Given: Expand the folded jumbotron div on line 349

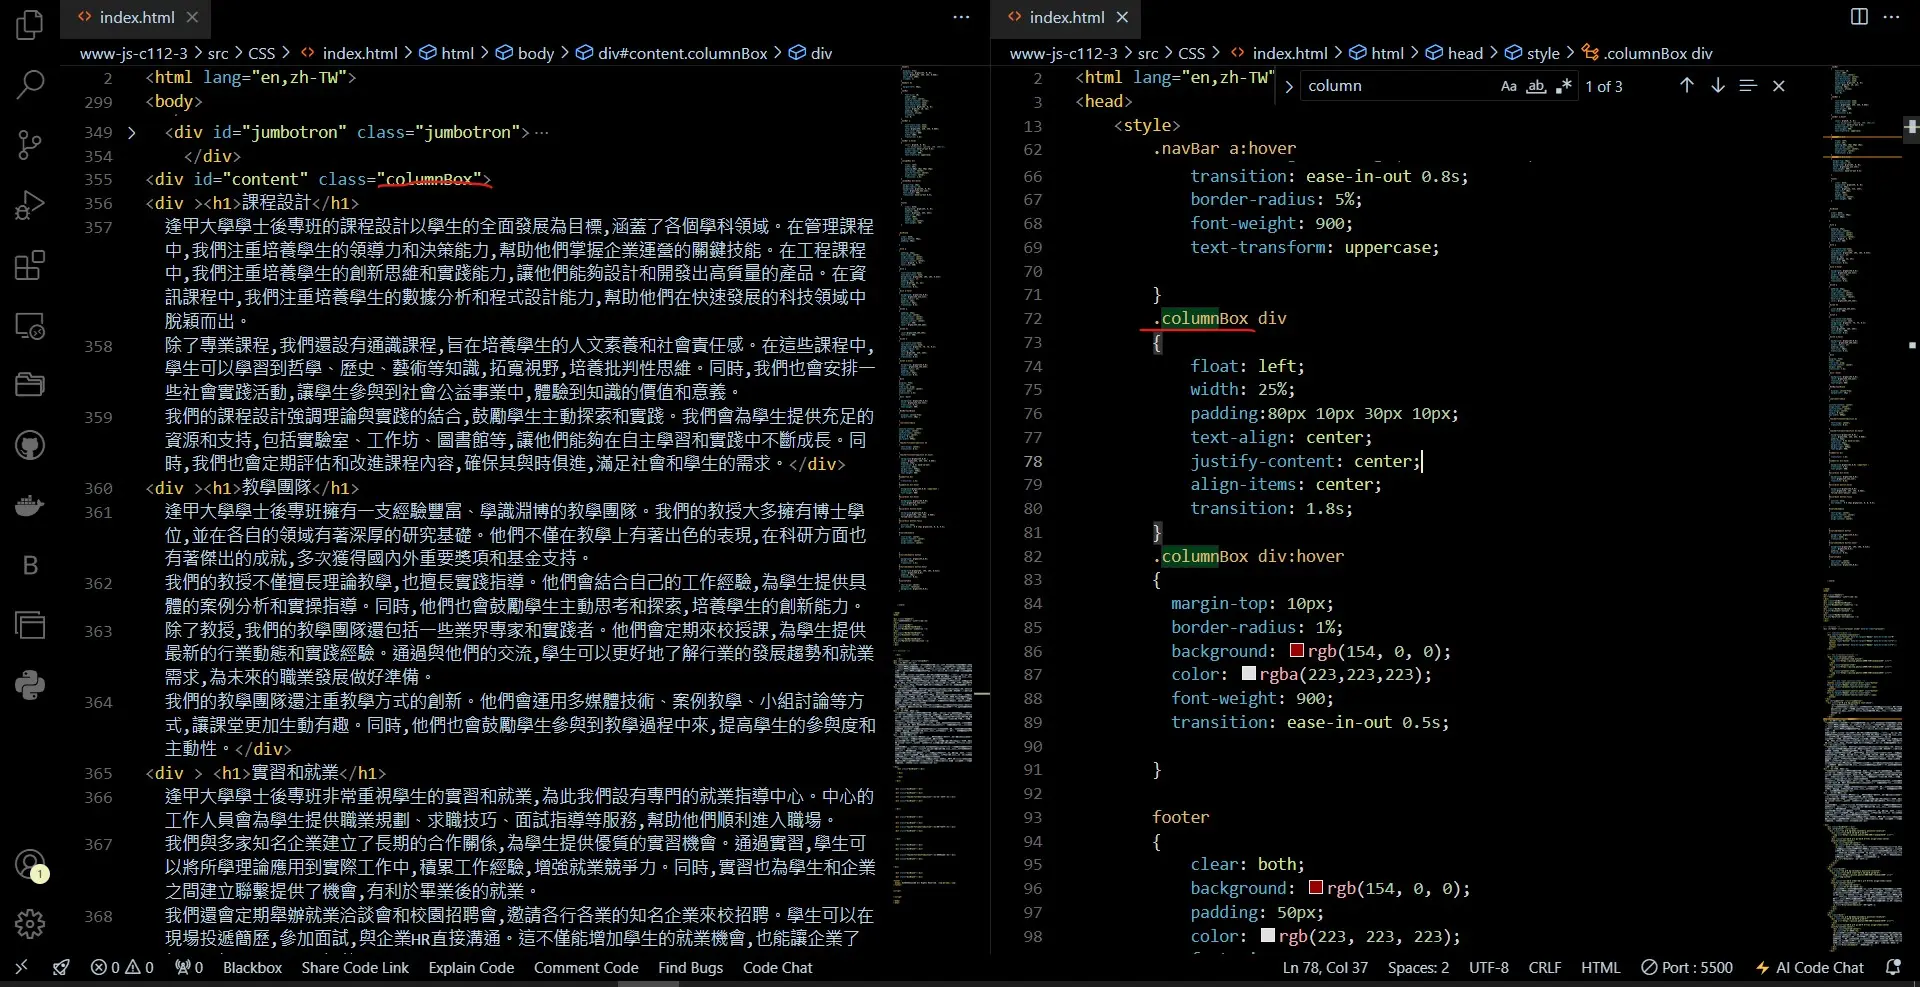Looking at the screenshot, I should pyautogui.click(x=131, y=132).
